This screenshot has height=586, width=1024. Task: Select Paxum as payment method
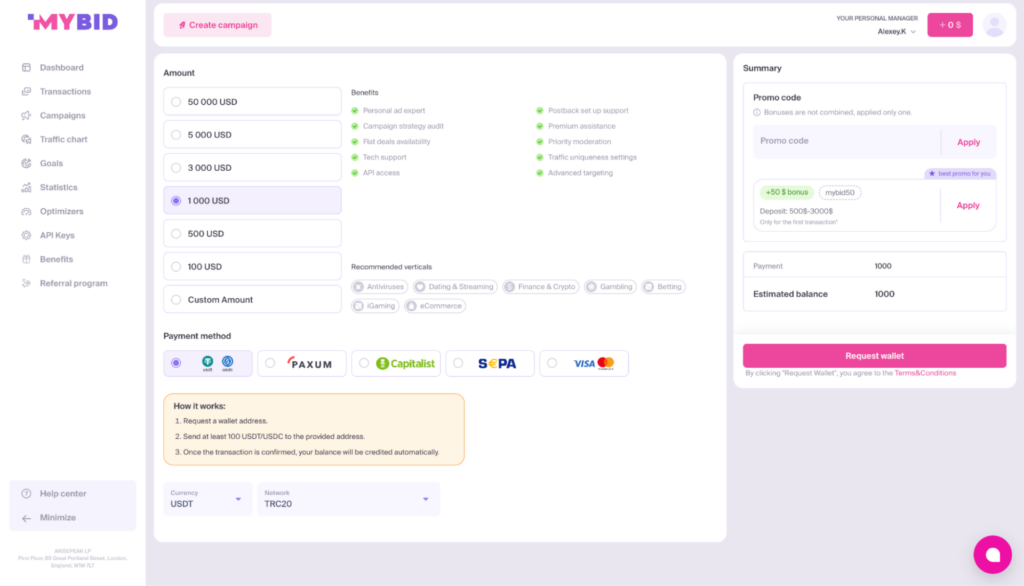[x=302, y=363]
